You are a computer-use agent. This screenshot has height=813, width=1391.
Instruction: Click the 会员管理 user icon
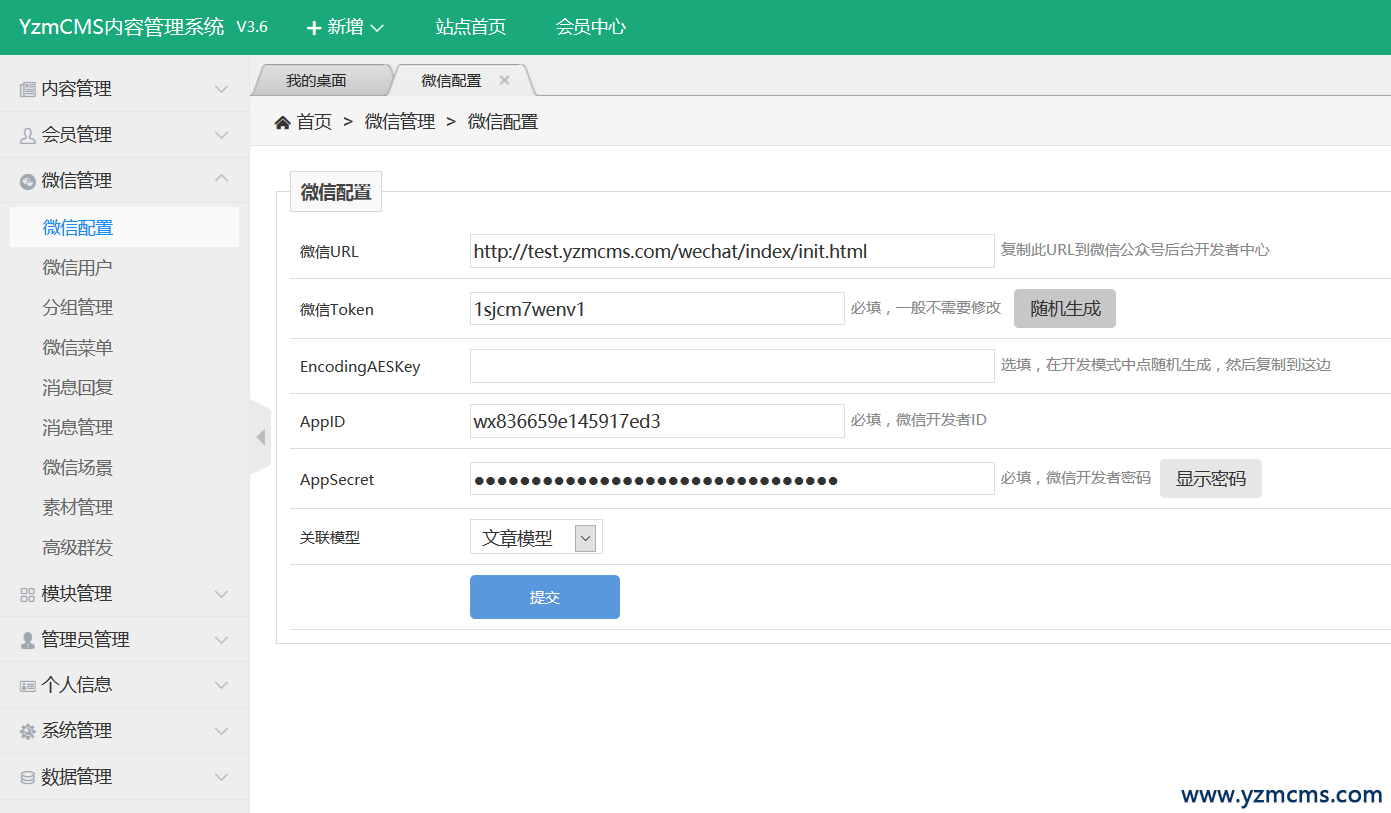27,135
